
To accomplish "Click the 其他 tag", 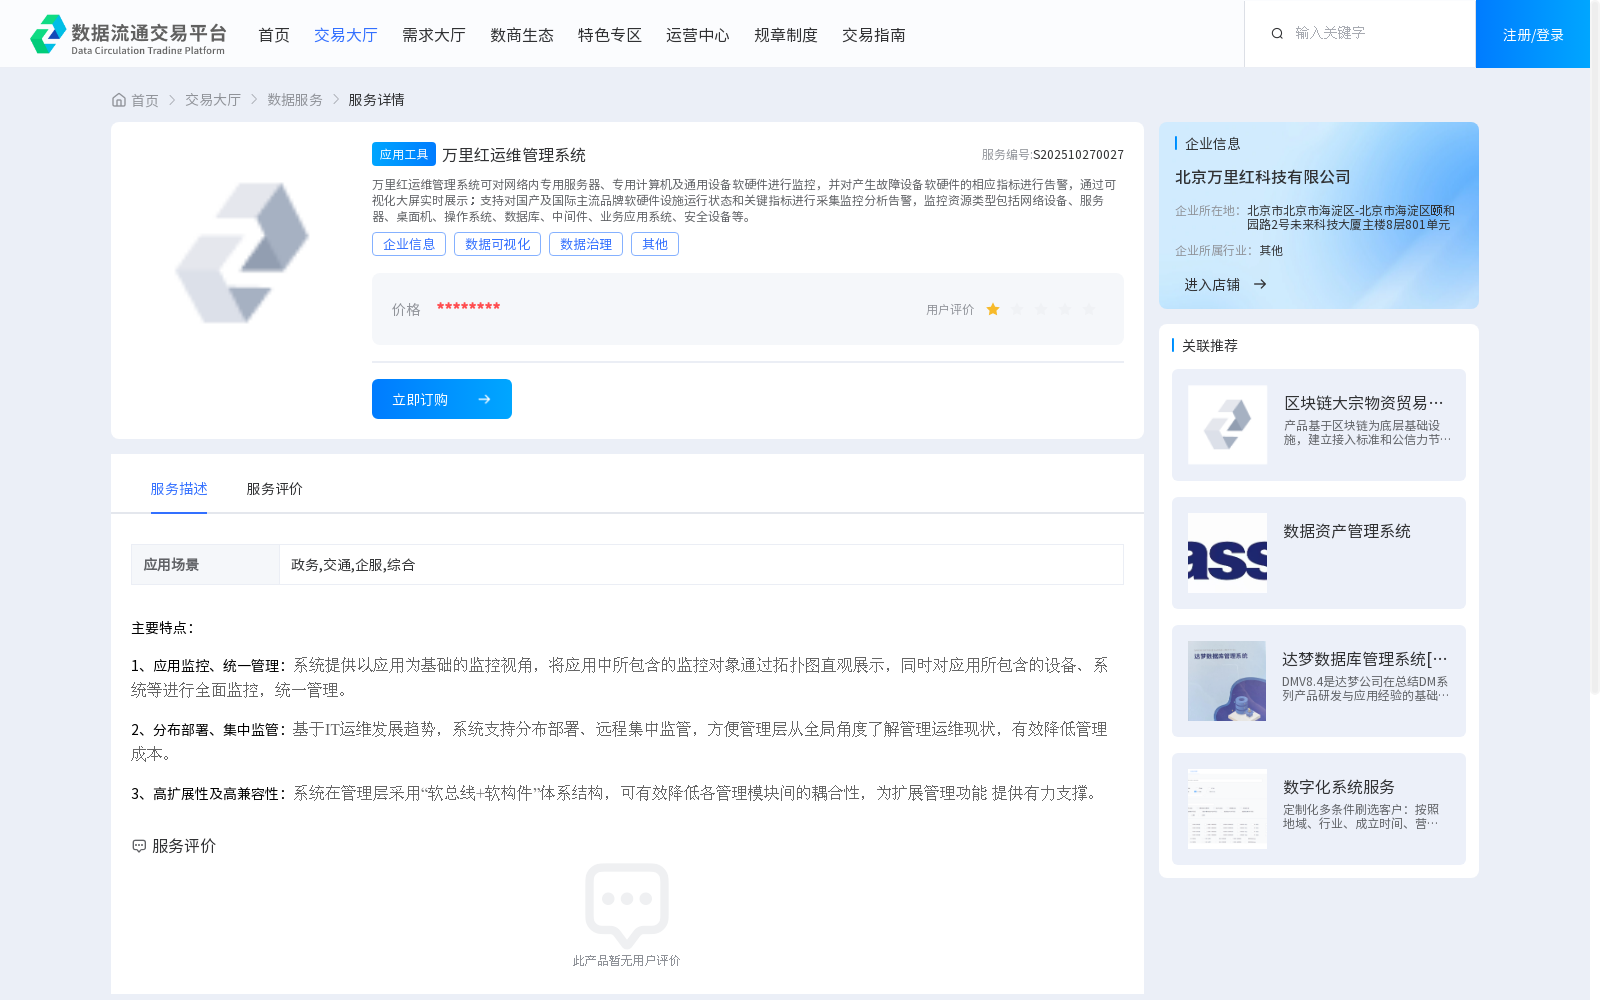I will coord(655,244).
